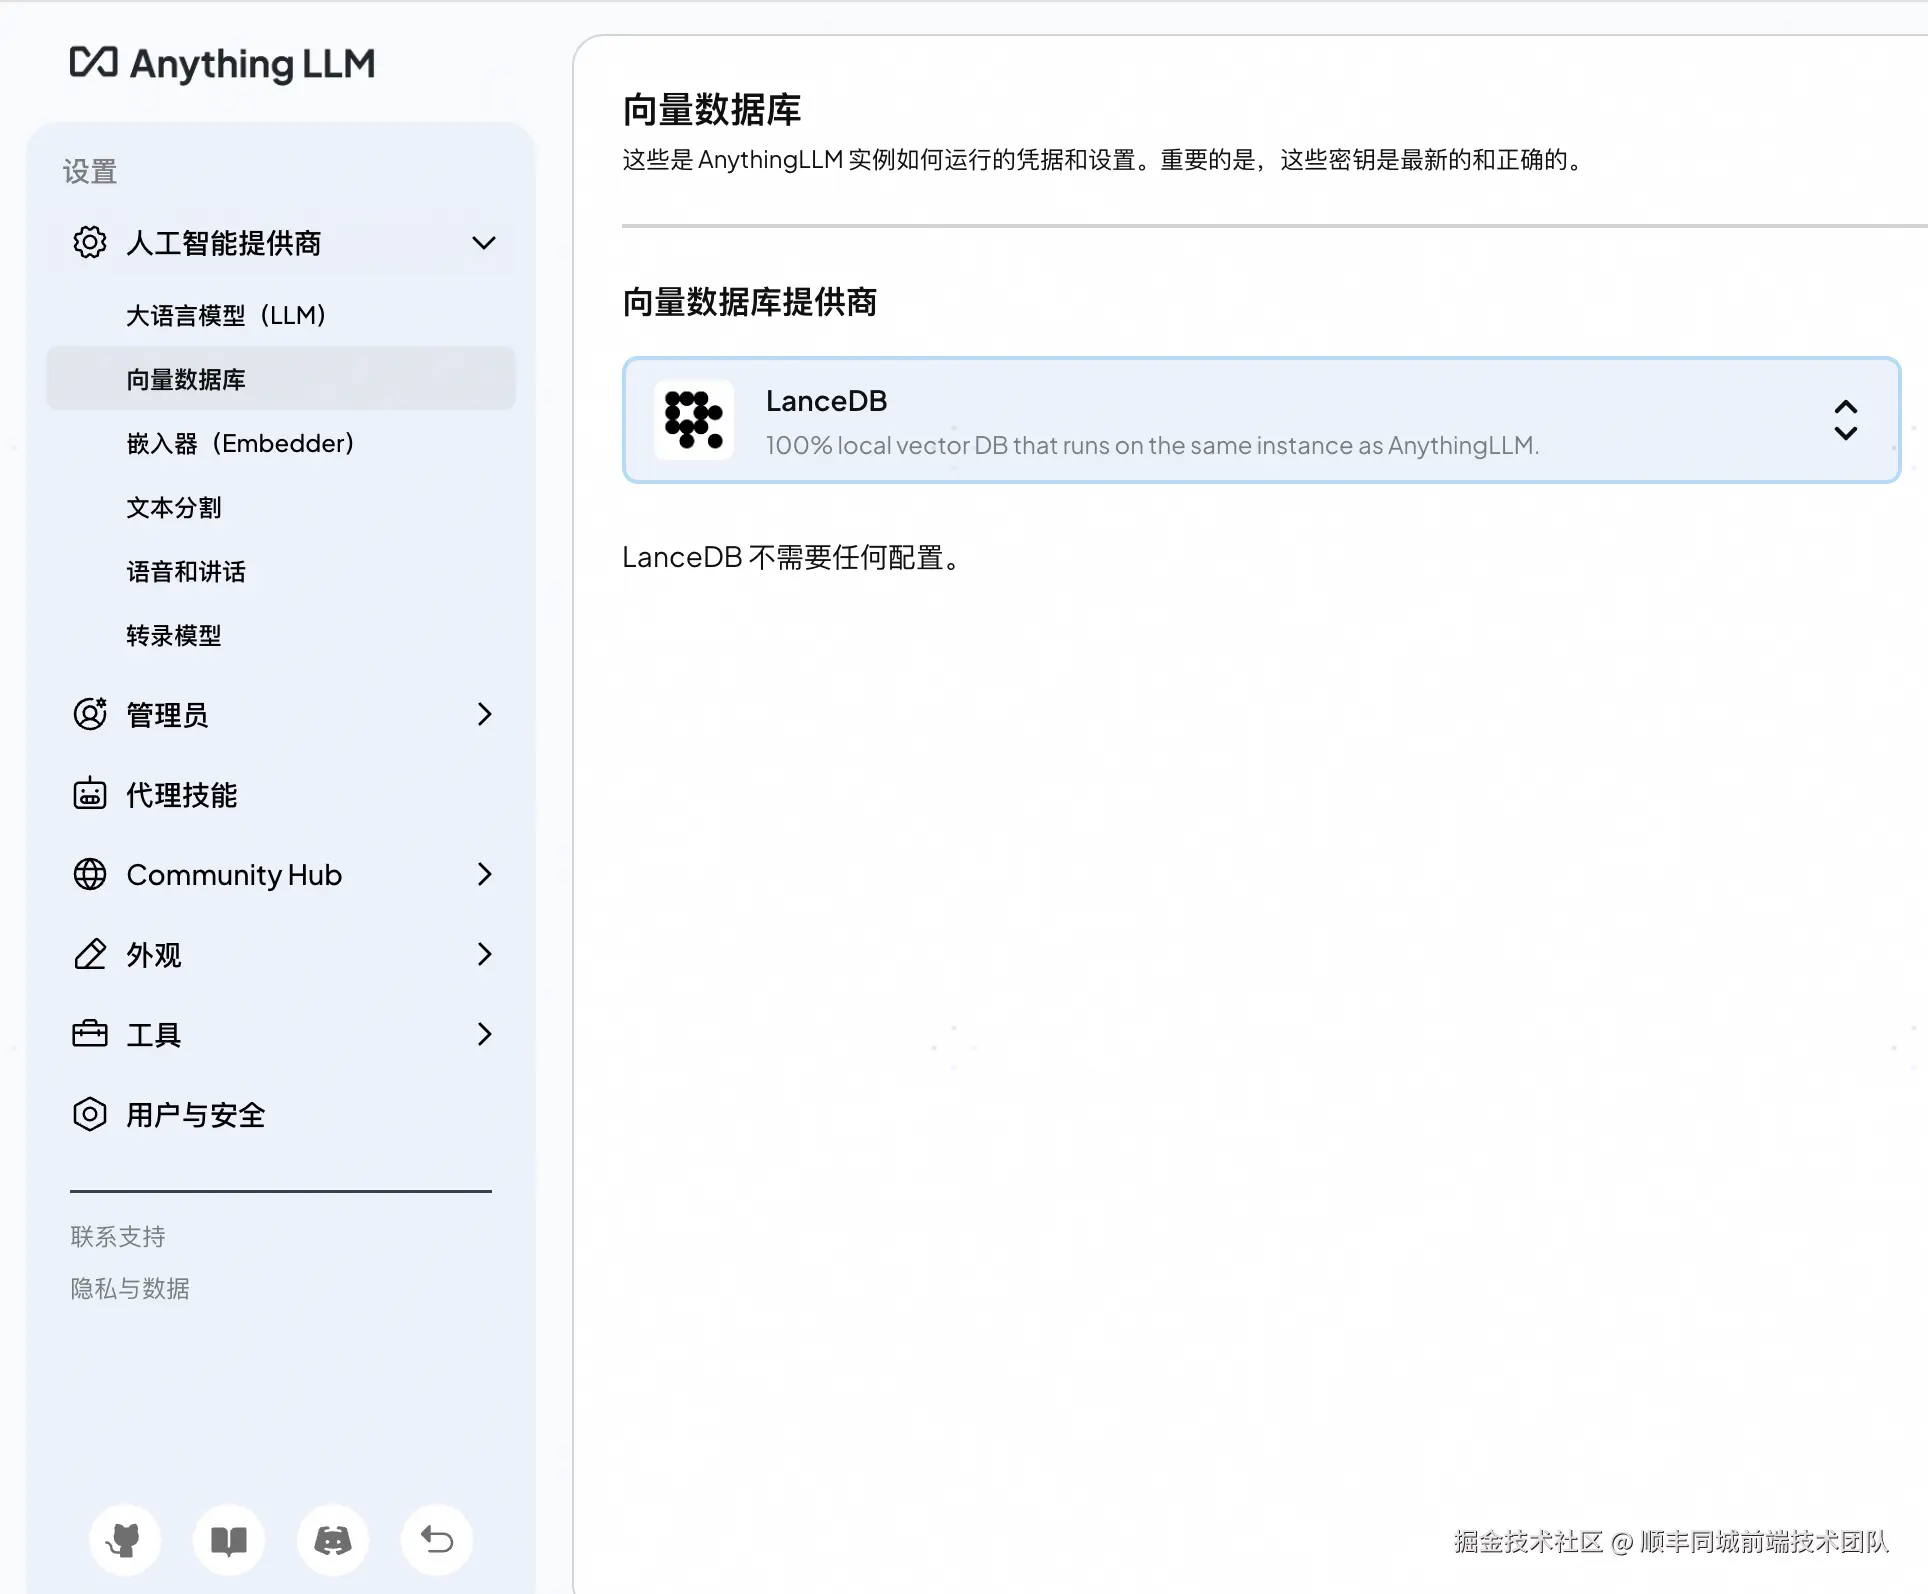Select 向量数据库 menu item
Viewport: 1928px width, 1594px height.
click(281, 379)
